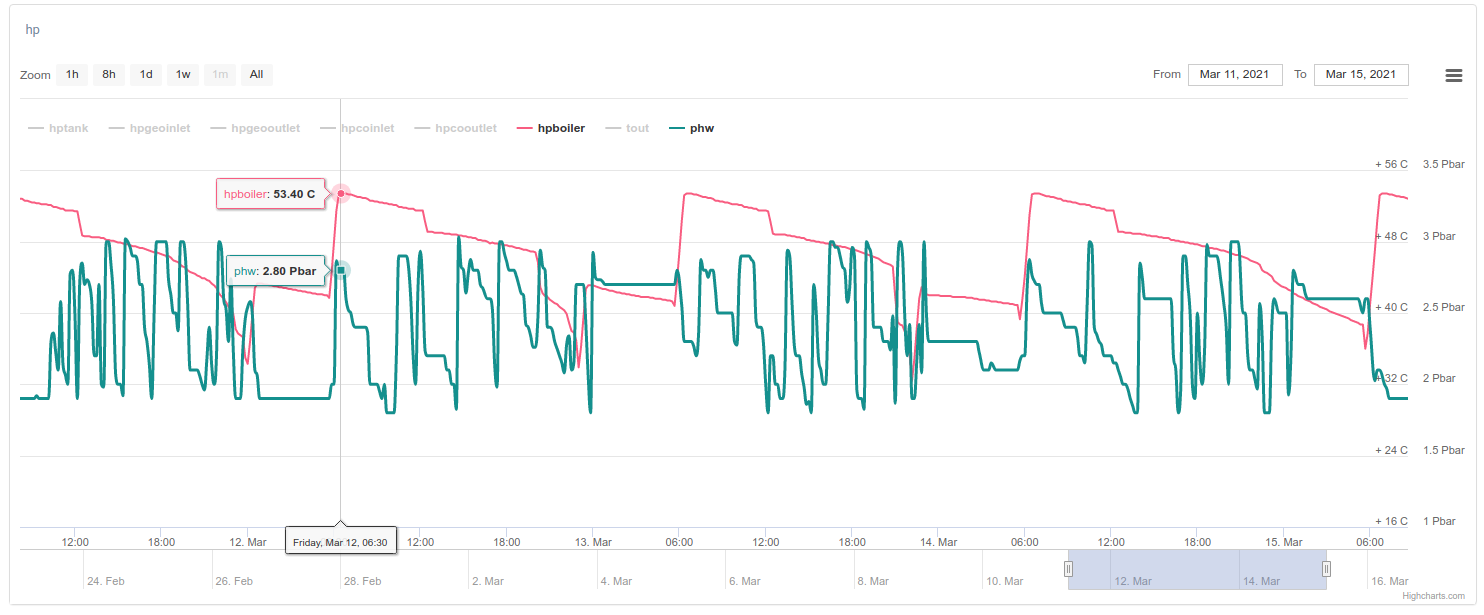Select the 8h zoom range

[x=109, y=74]
